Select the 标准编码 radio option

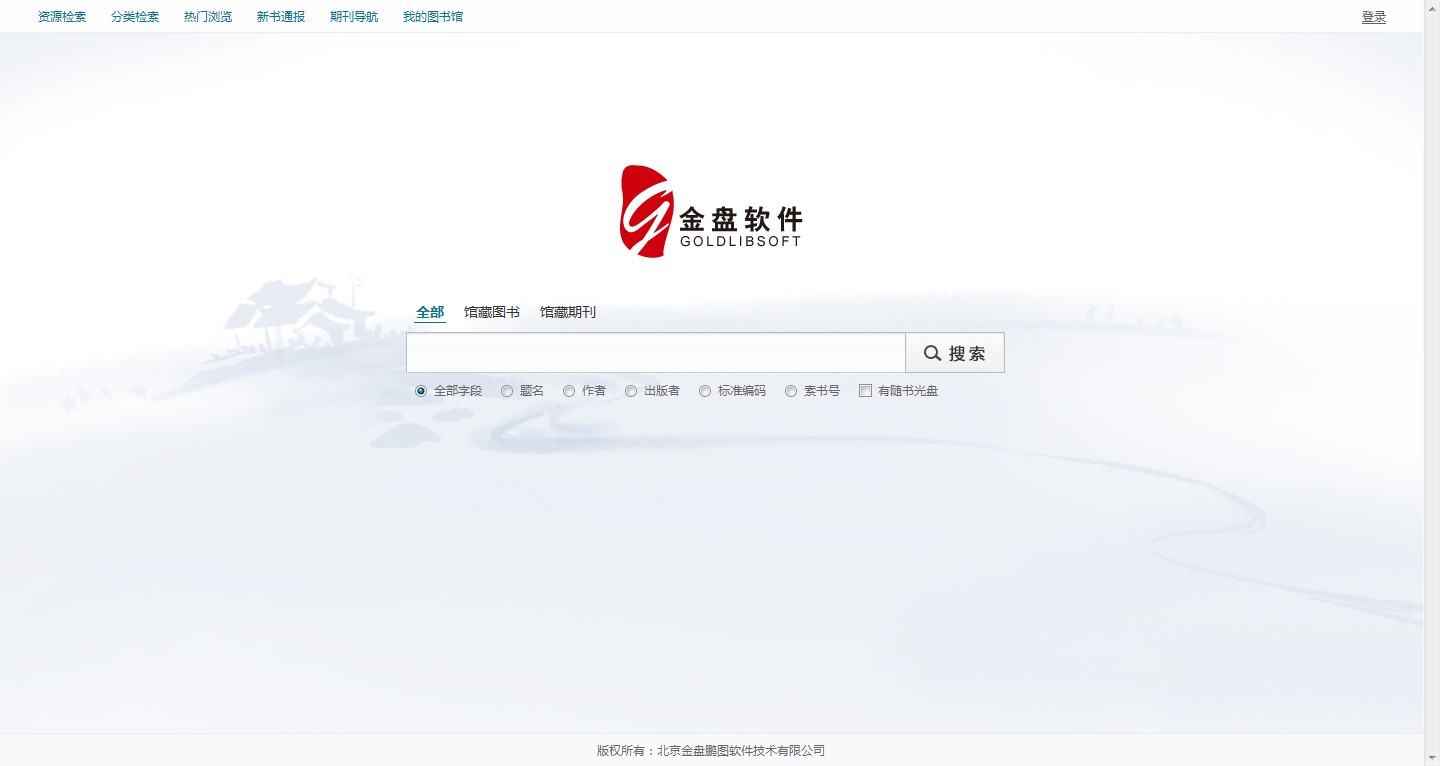pyautogui.click(x=705, y=391)
